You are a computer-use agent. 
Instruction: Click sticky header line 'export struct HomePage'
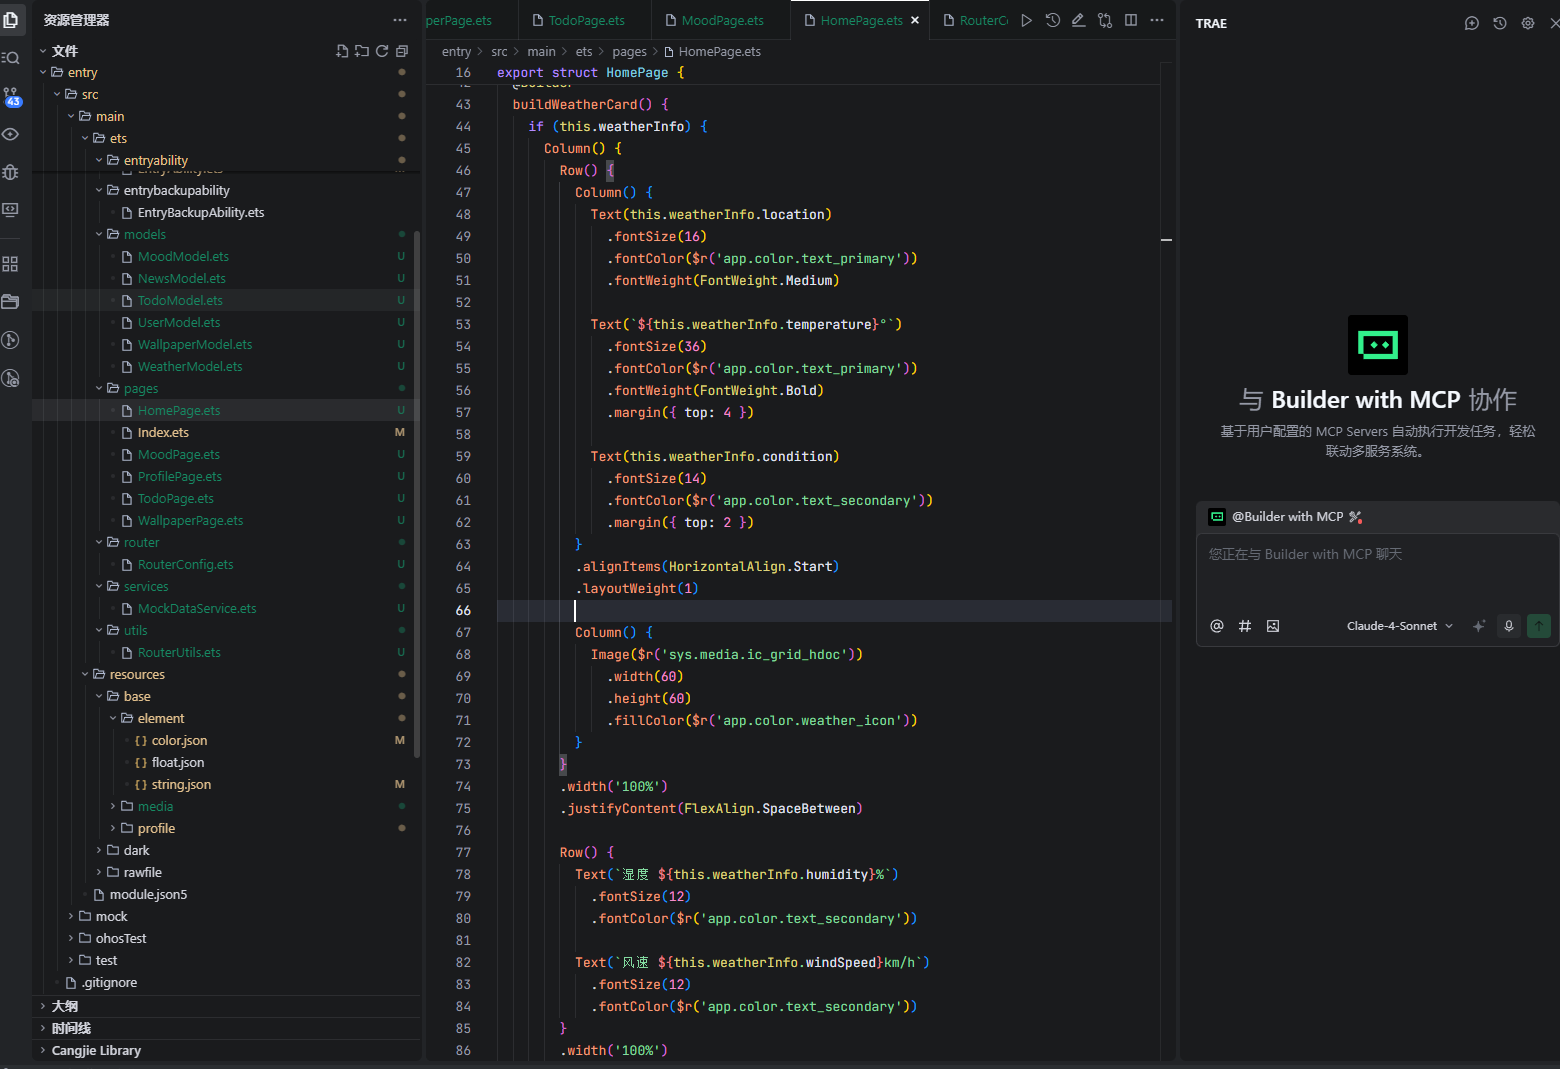(x=590, y=73)
